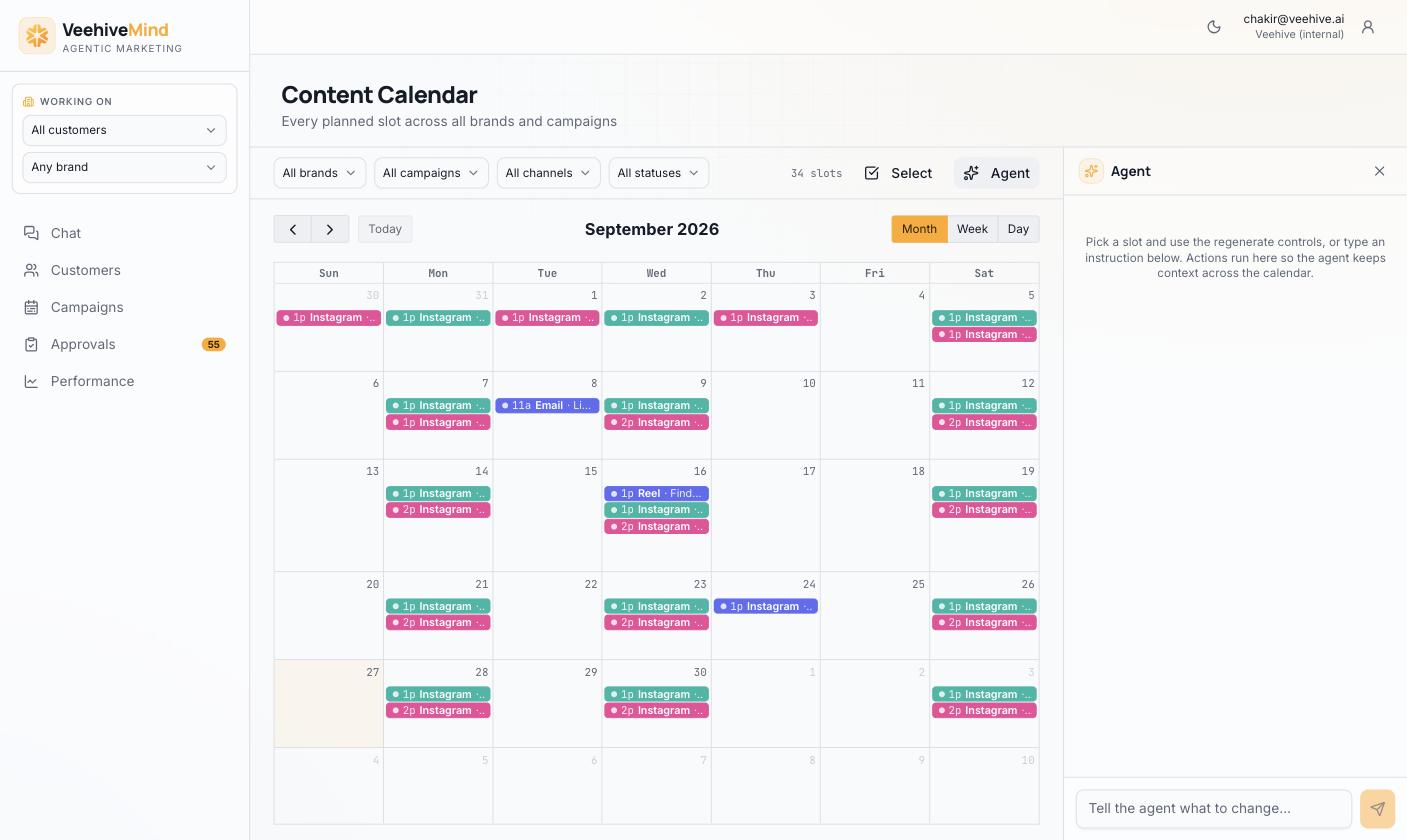
Task: Open the user profile icon
Action: pyautogui.click(x=1368, y=27)
